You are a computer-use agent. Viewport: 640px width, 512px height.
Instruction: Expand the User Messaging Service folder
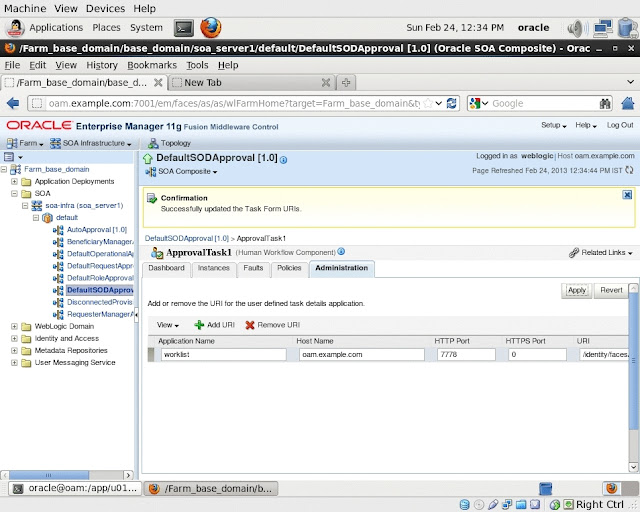[14, 363]
